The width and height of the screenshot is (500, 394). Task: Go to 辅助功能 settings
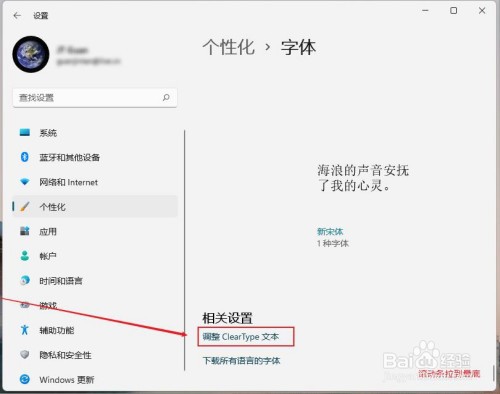click(x=95, y=330)
